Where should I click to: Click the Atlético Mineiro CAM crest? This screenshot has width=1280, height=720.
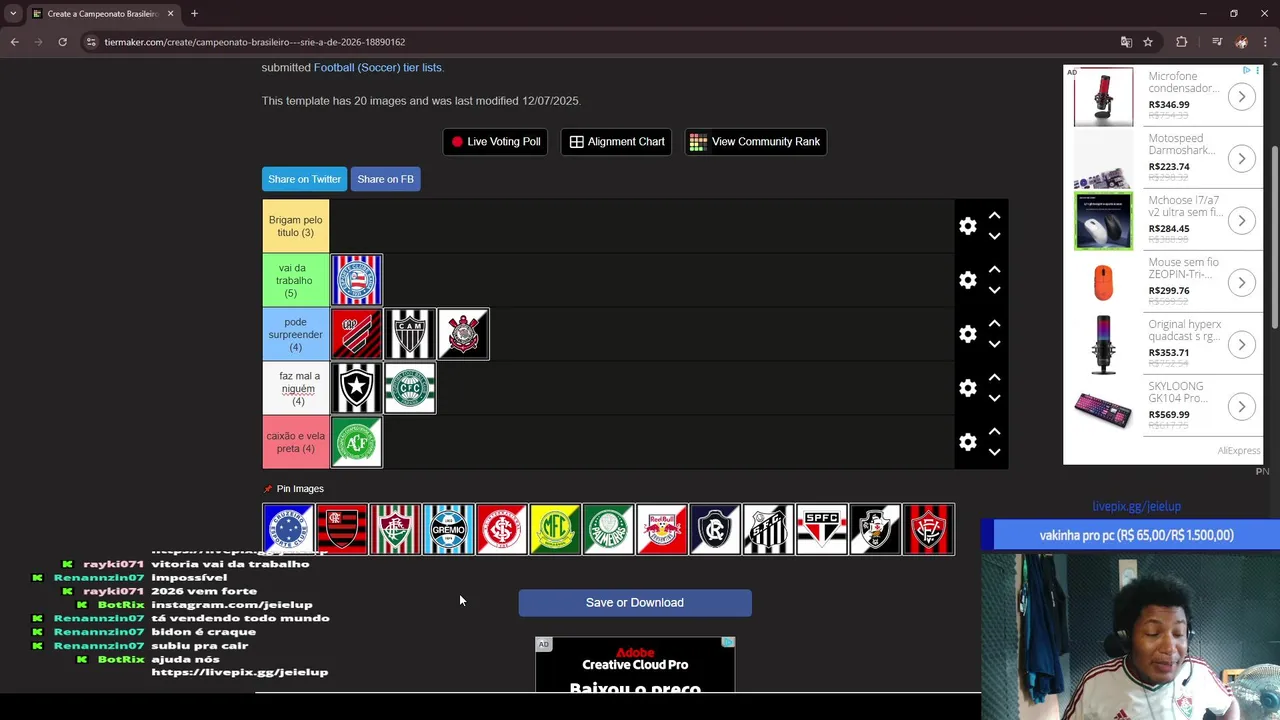pos(410,334)
